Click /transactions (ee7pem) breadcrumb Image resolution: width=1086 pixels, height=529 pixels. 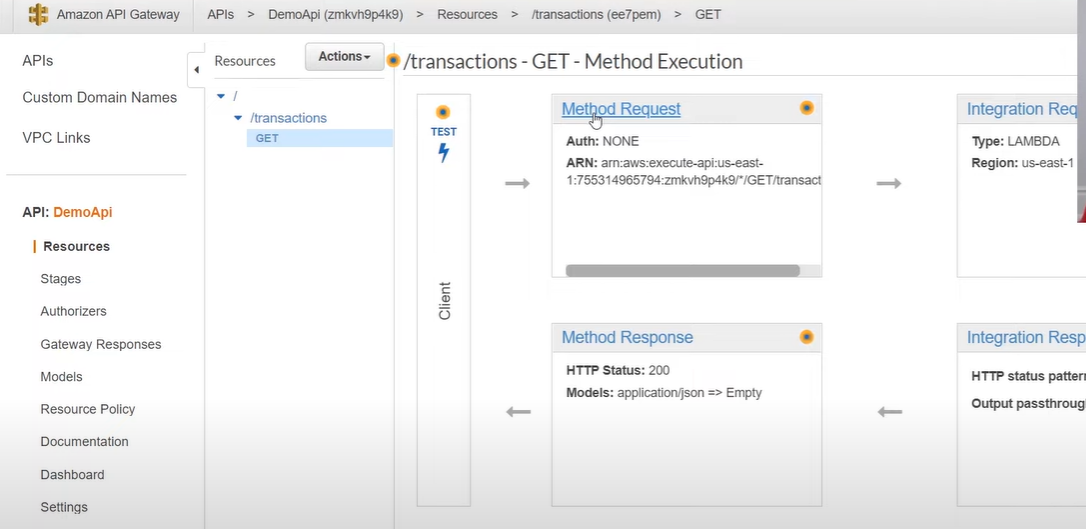597,15
